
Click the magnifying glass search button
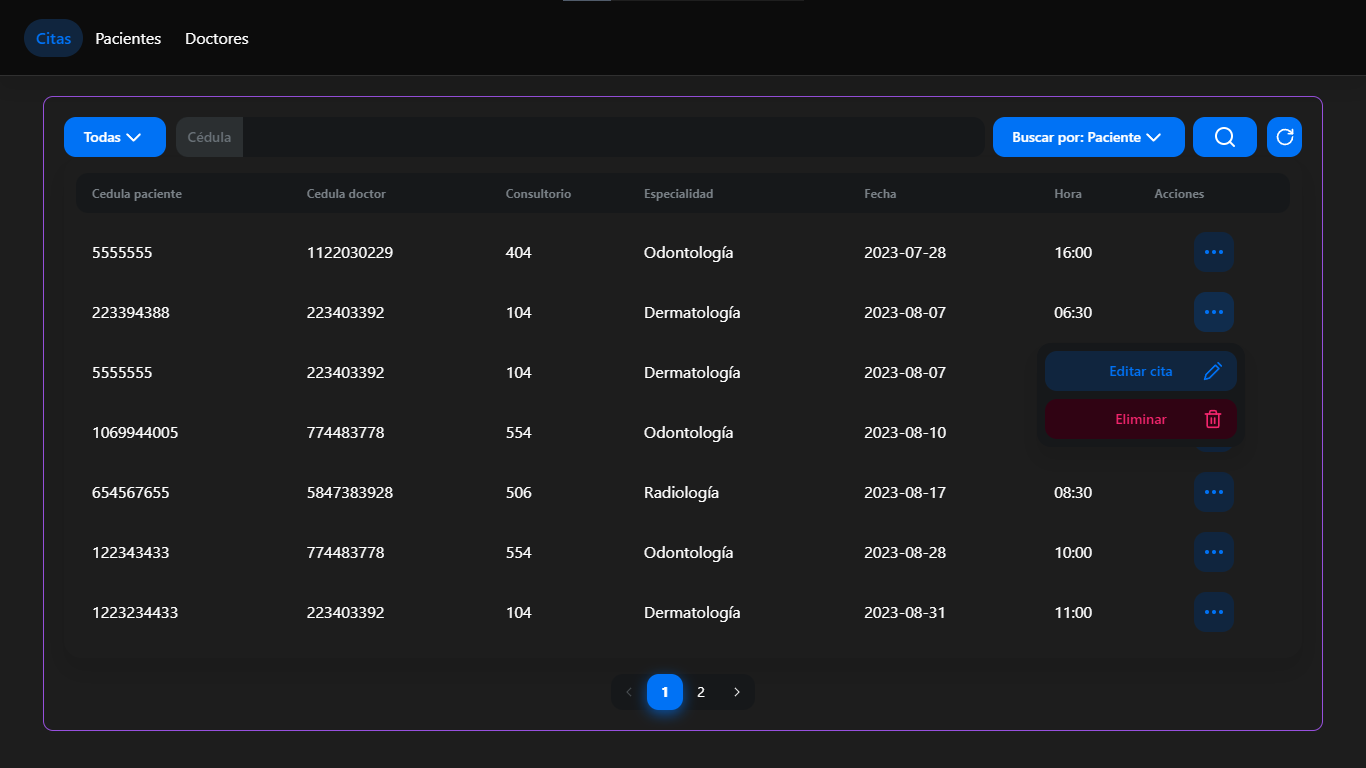tap(1224, 137)
